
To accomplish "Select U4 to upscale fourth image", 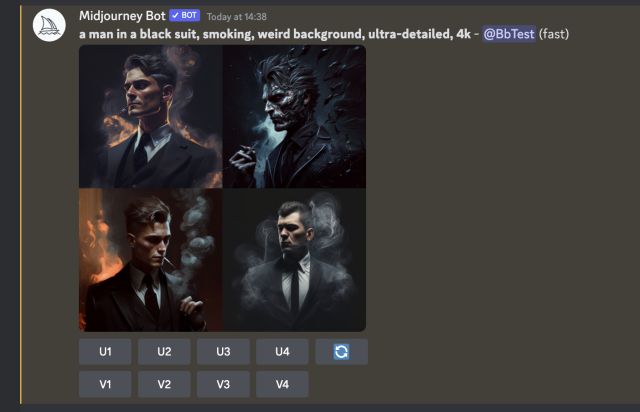I will pyautogui.click(x=282, y=352).
